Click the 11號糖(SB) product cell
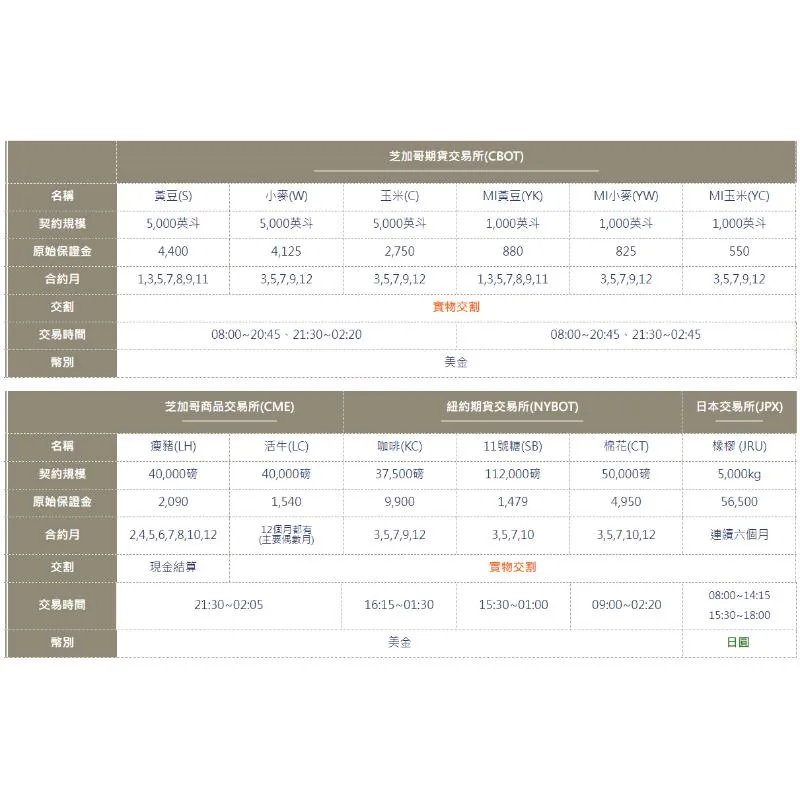The image size is (800, 800). [512, 446]
